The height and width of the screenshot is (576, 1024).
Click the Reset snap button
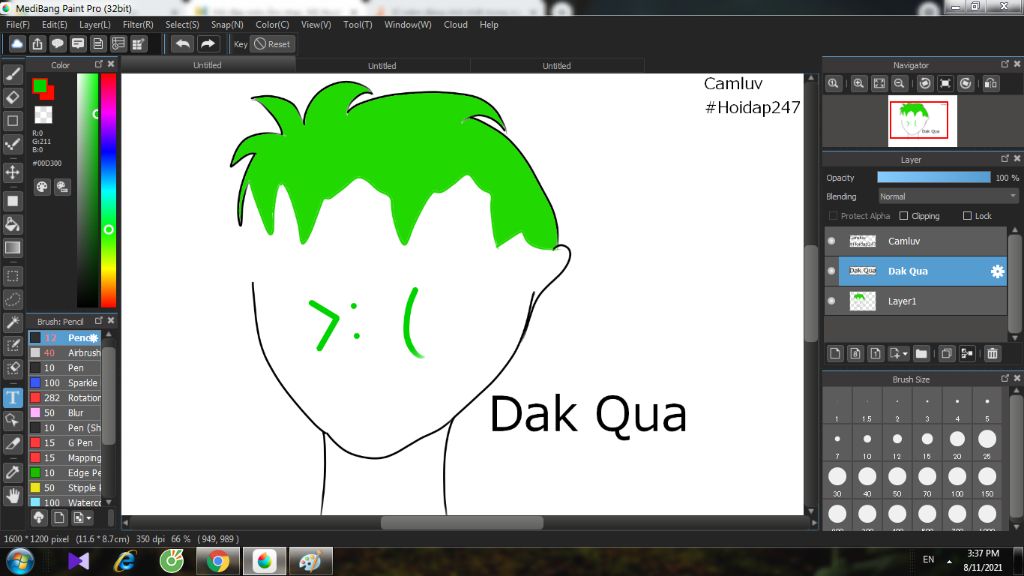(x=273, y=44)
